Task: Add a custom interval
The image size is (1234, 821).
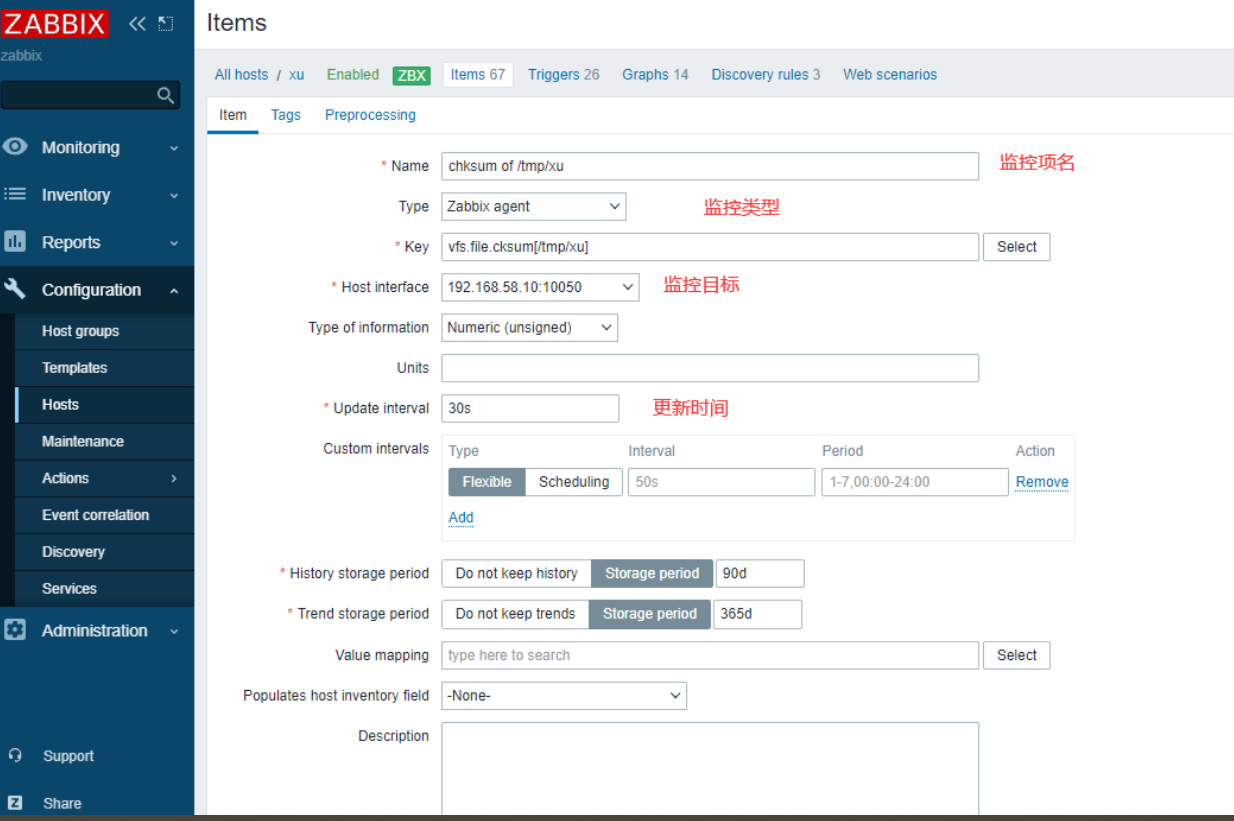Action: (461, 517)
